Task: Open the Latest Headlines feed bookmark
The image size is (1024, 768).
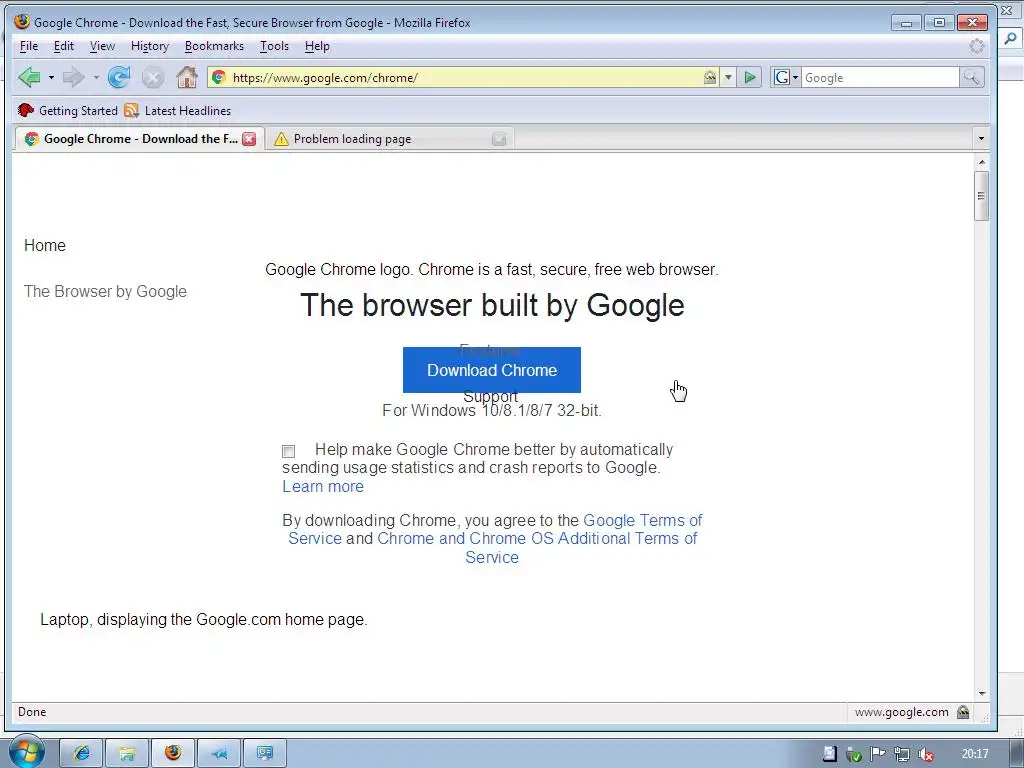Action: (x=178, y=110)
